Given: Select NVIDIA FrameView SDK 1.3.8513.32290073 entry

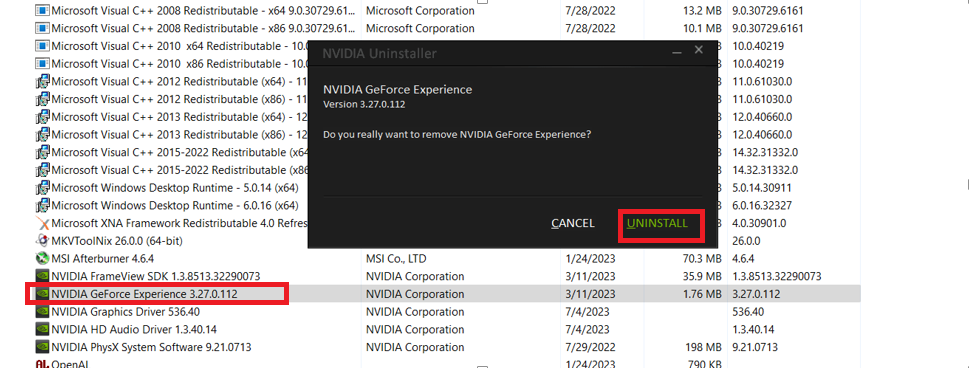Looking at the screenshot, I should click(156, 276).
